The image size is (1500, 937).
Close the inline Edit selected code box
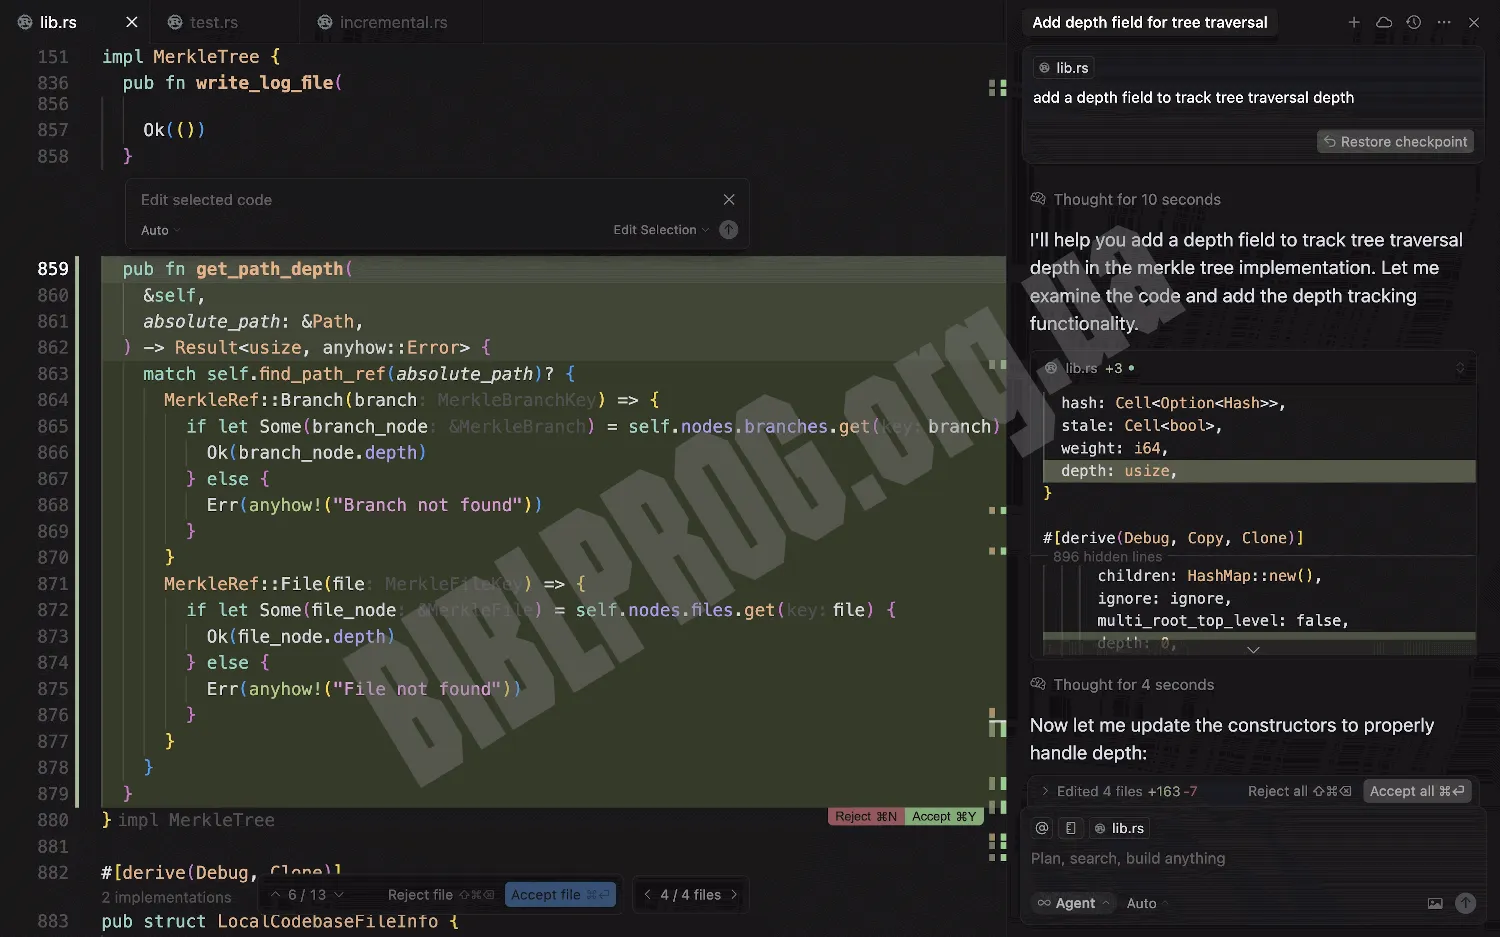(x=729, y=200)
